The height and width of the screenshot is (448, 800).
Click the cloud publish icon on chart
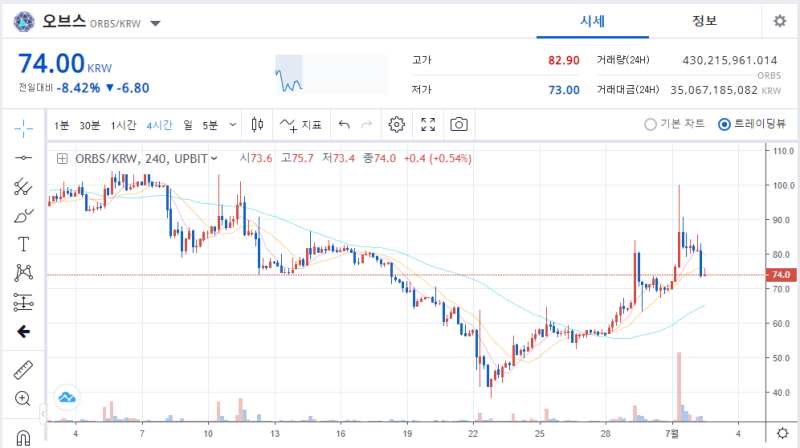coord(67,397)
